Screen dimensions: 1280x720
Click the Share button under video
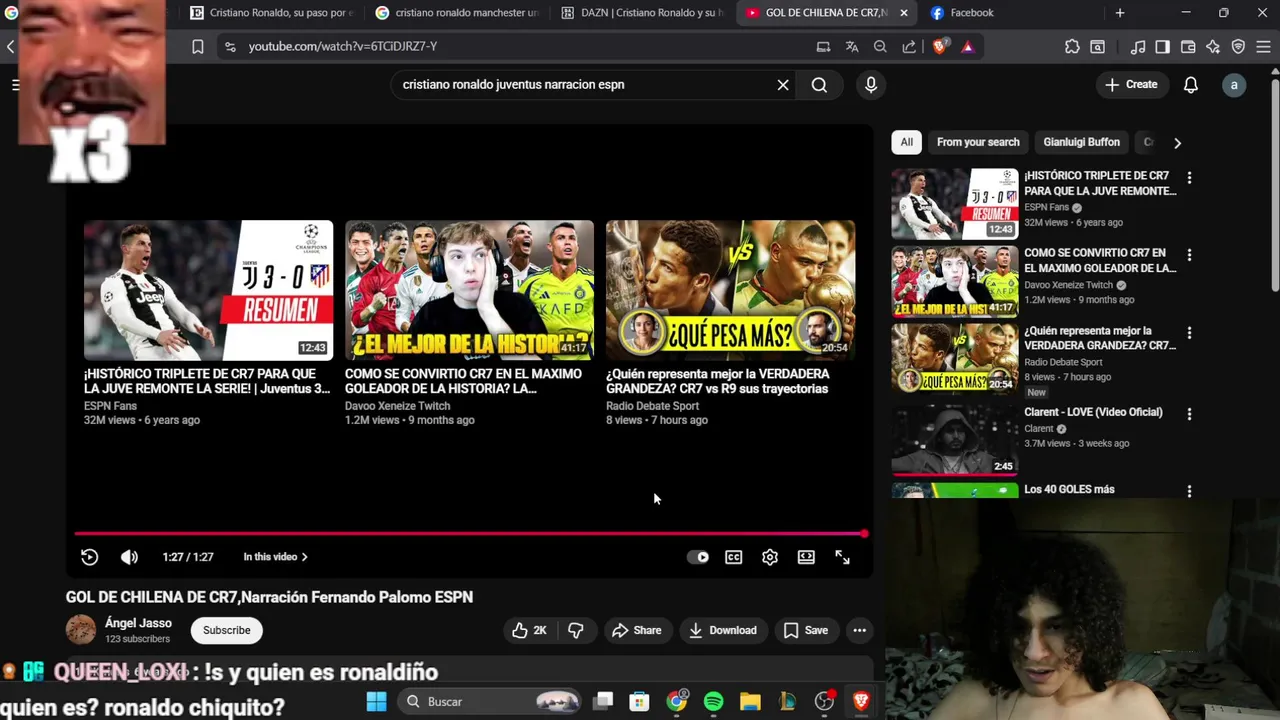[x=637, y=630]
